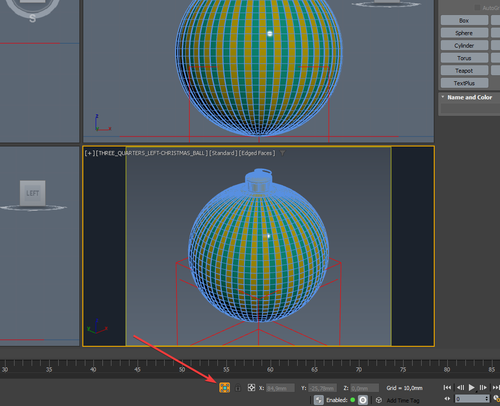Click the X coordinate field

[280, 388]
